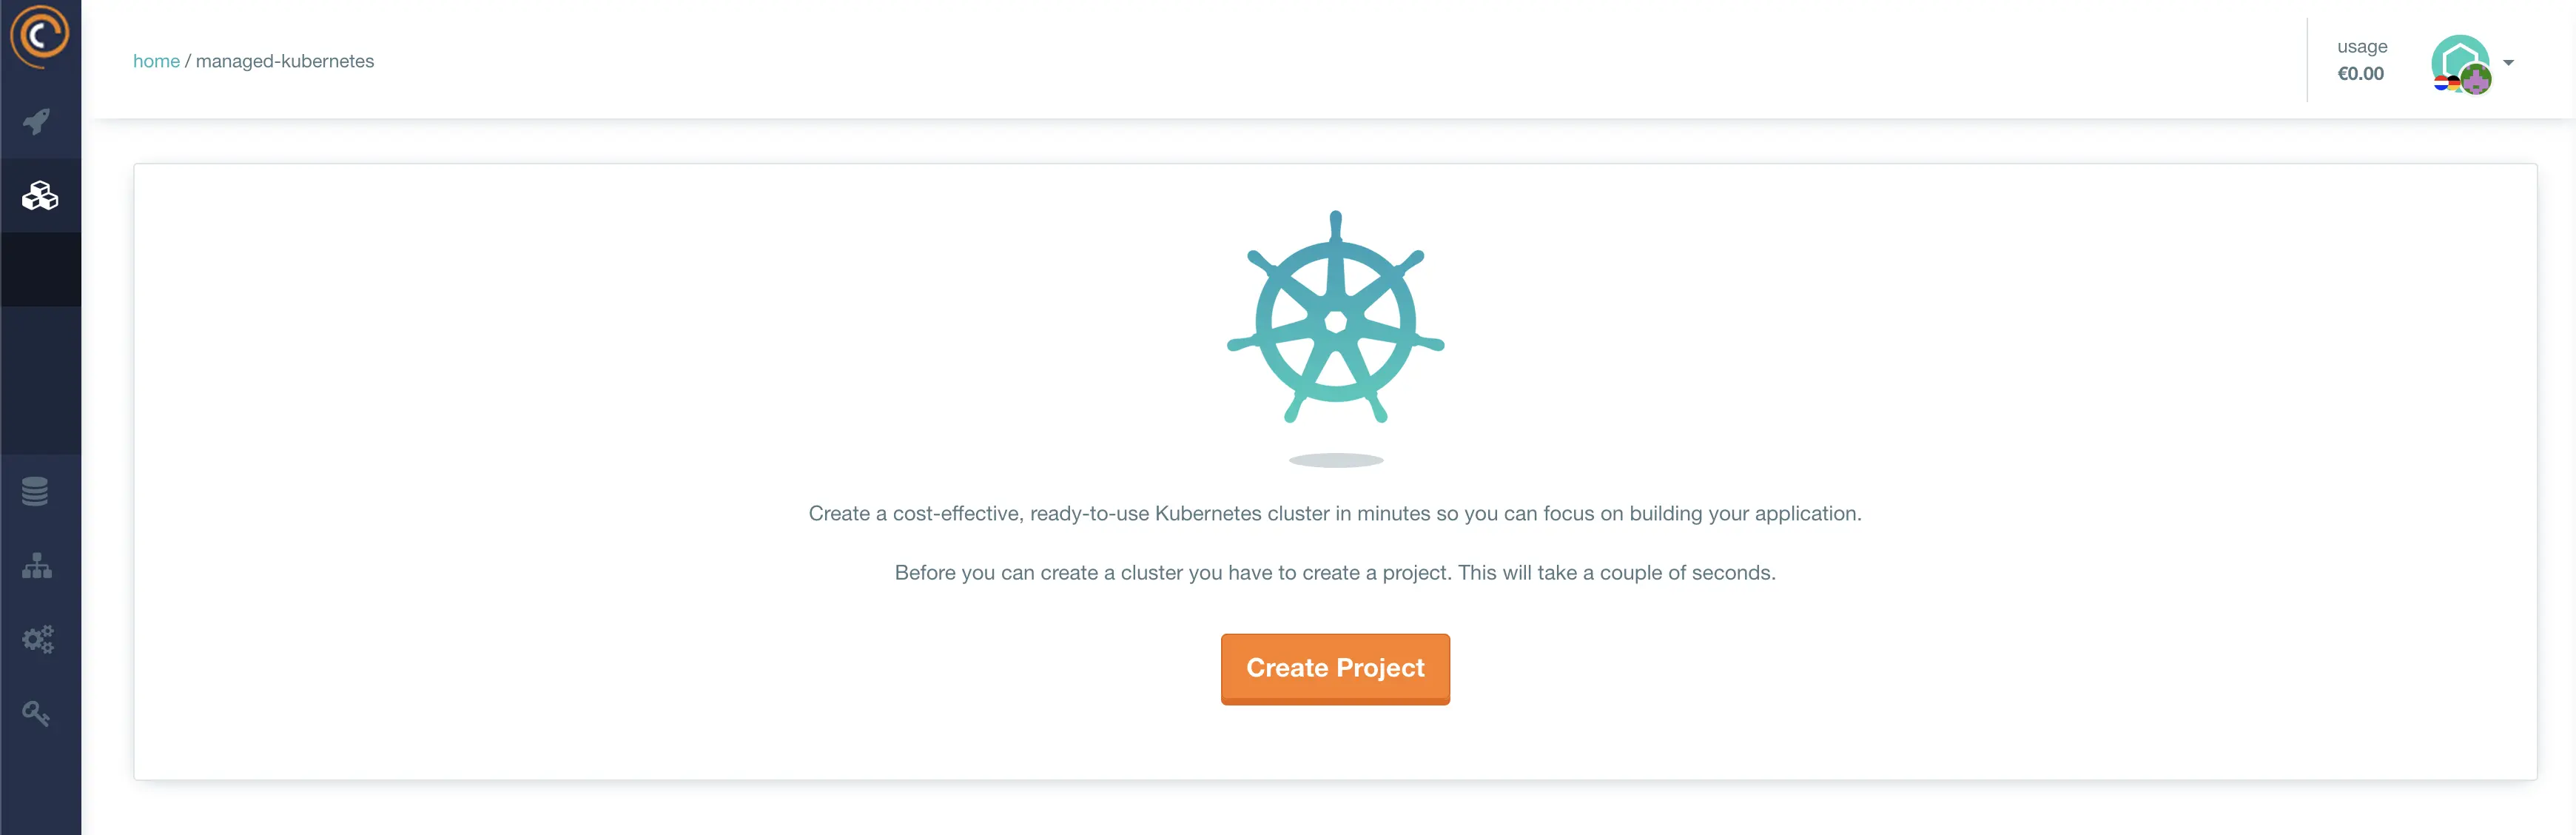The width and height of the screenshot is (2576, 835).
Task: Click the orange CloudSigma logo
Action: point(40,37)
